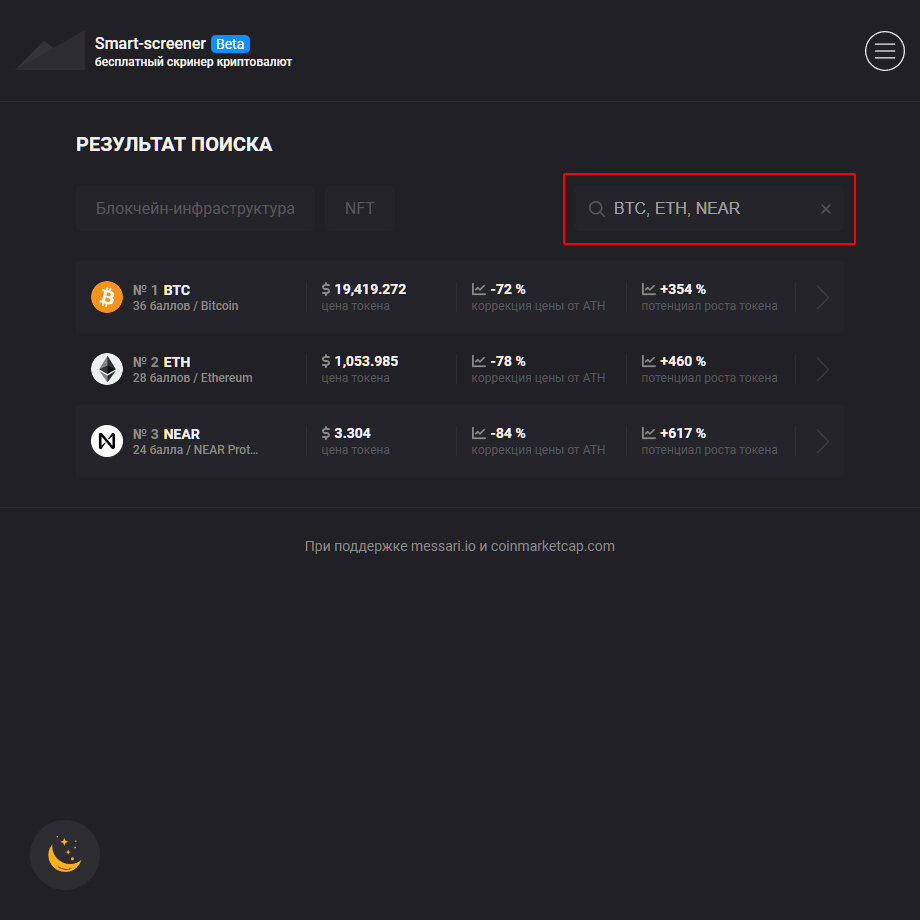
Task: Click the Bitcoin coin icon
Action: point(106,297)
